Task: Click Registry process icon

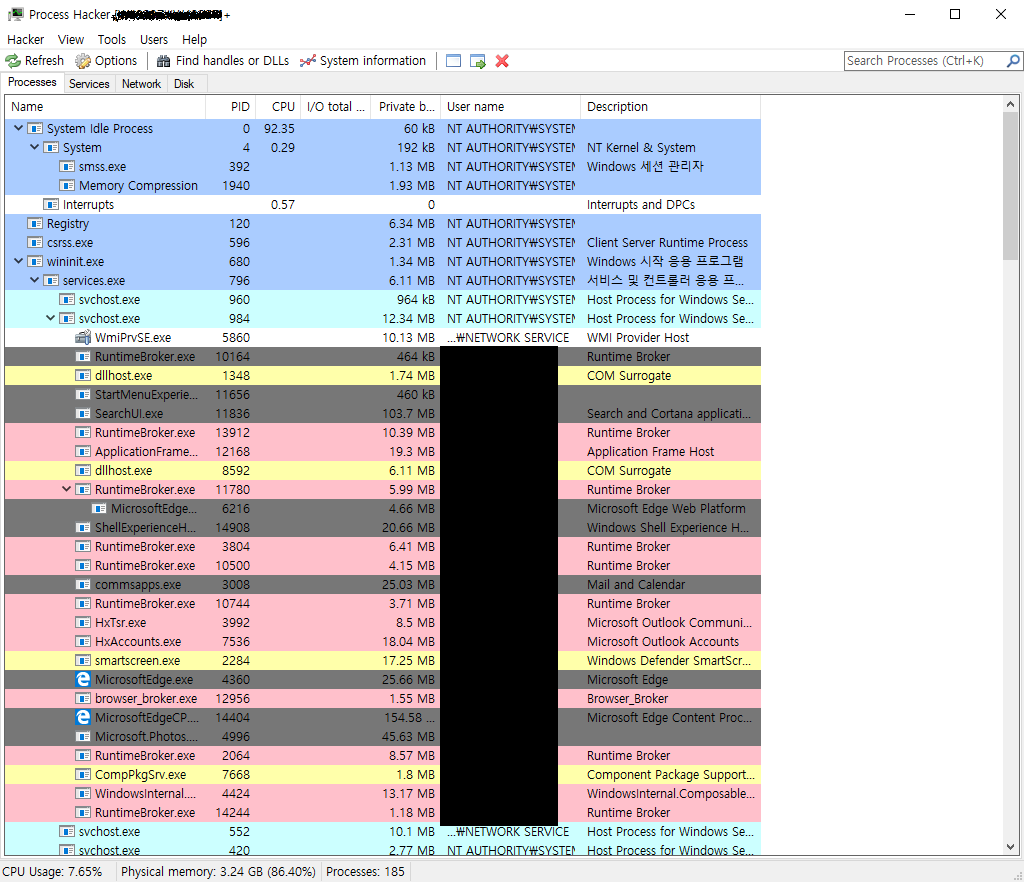Action: click(35, 223)
